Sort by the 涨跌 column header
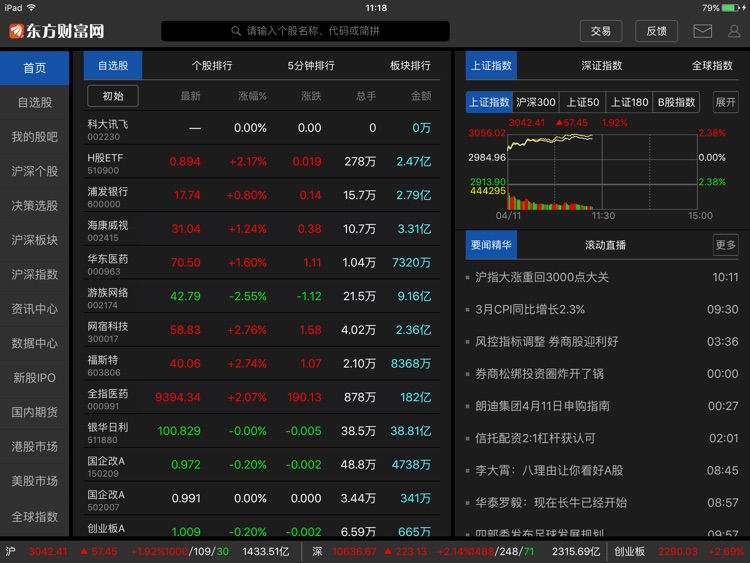Image resolution: width=750 pixels, height=563 pixels. point(311,96)
